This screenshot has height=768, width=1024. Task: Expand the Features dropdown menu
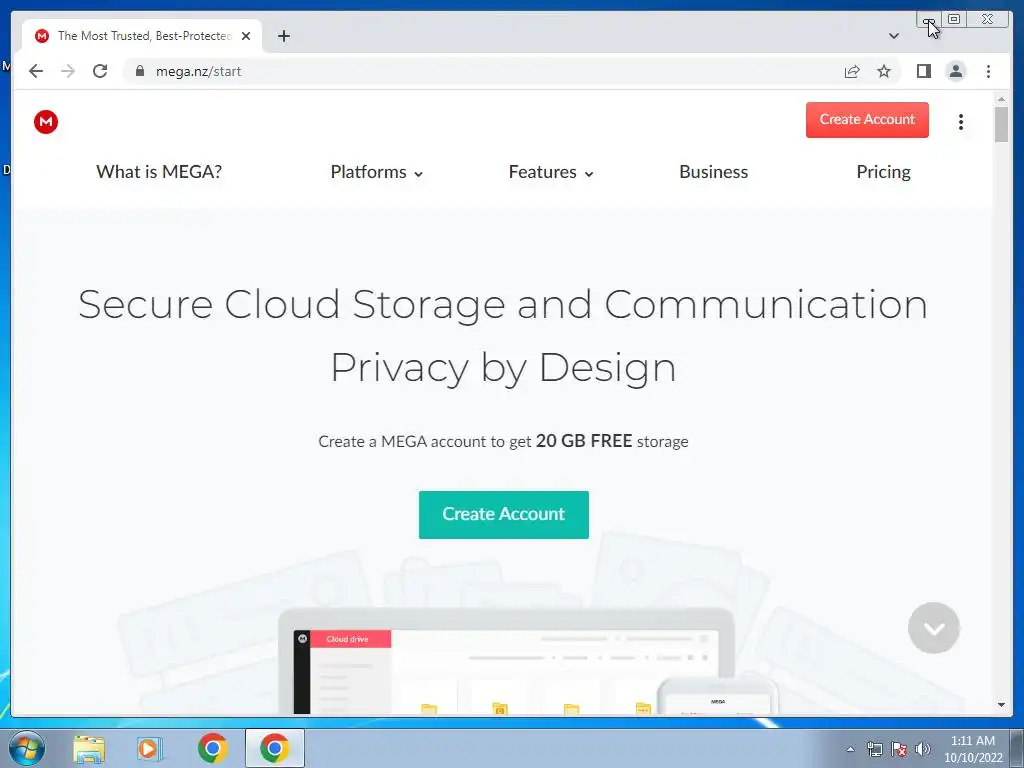coord(551,172)
